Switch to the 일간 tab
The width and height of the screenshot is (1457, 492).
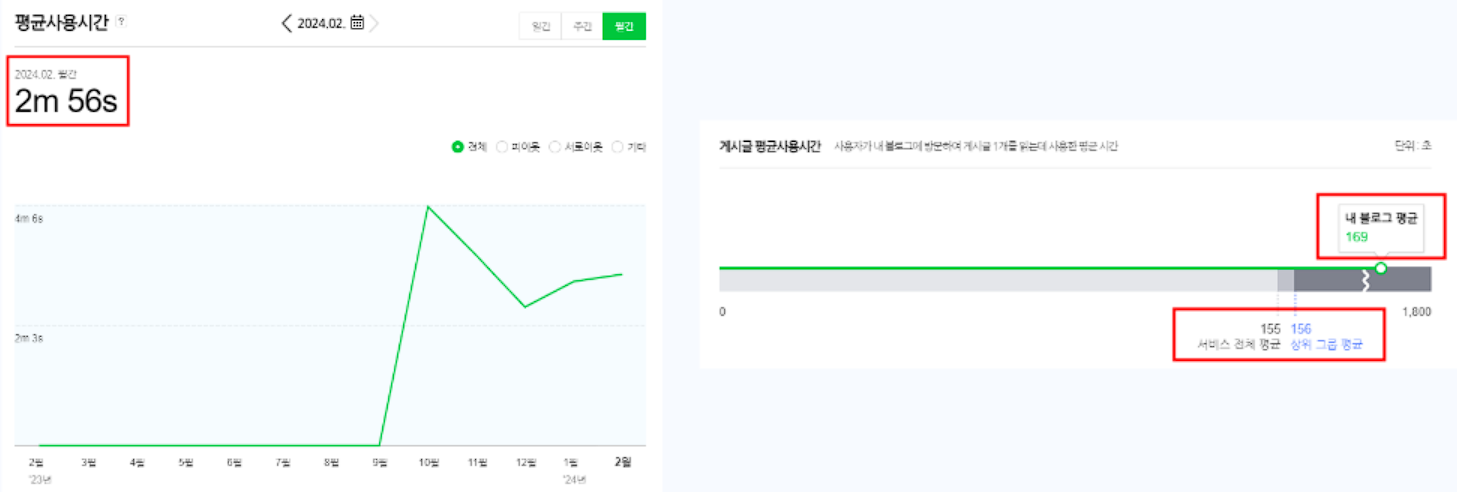coord(540,26)
